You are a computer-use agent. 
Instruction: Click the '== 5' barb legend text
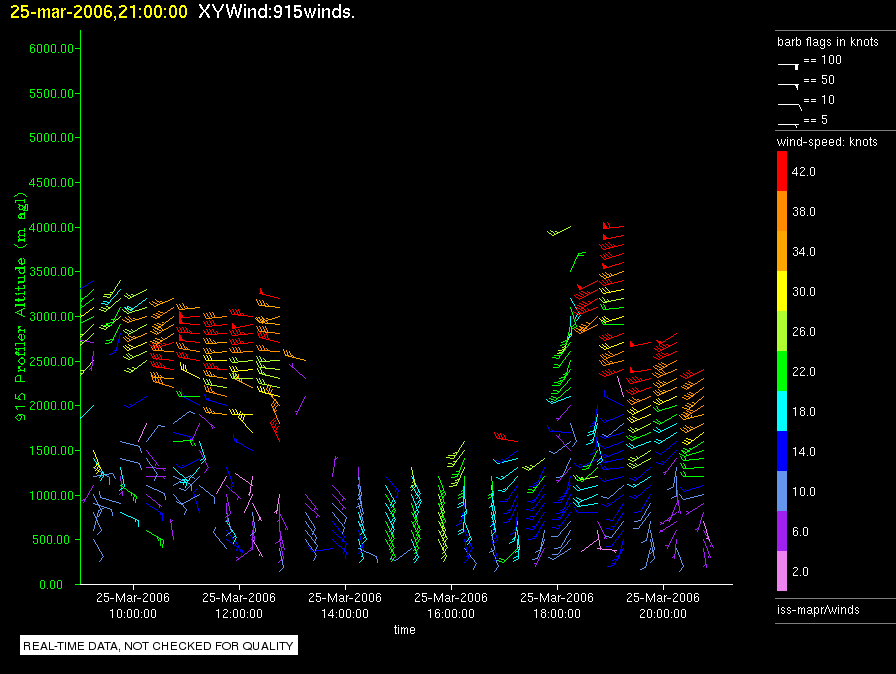pos(815,120)
